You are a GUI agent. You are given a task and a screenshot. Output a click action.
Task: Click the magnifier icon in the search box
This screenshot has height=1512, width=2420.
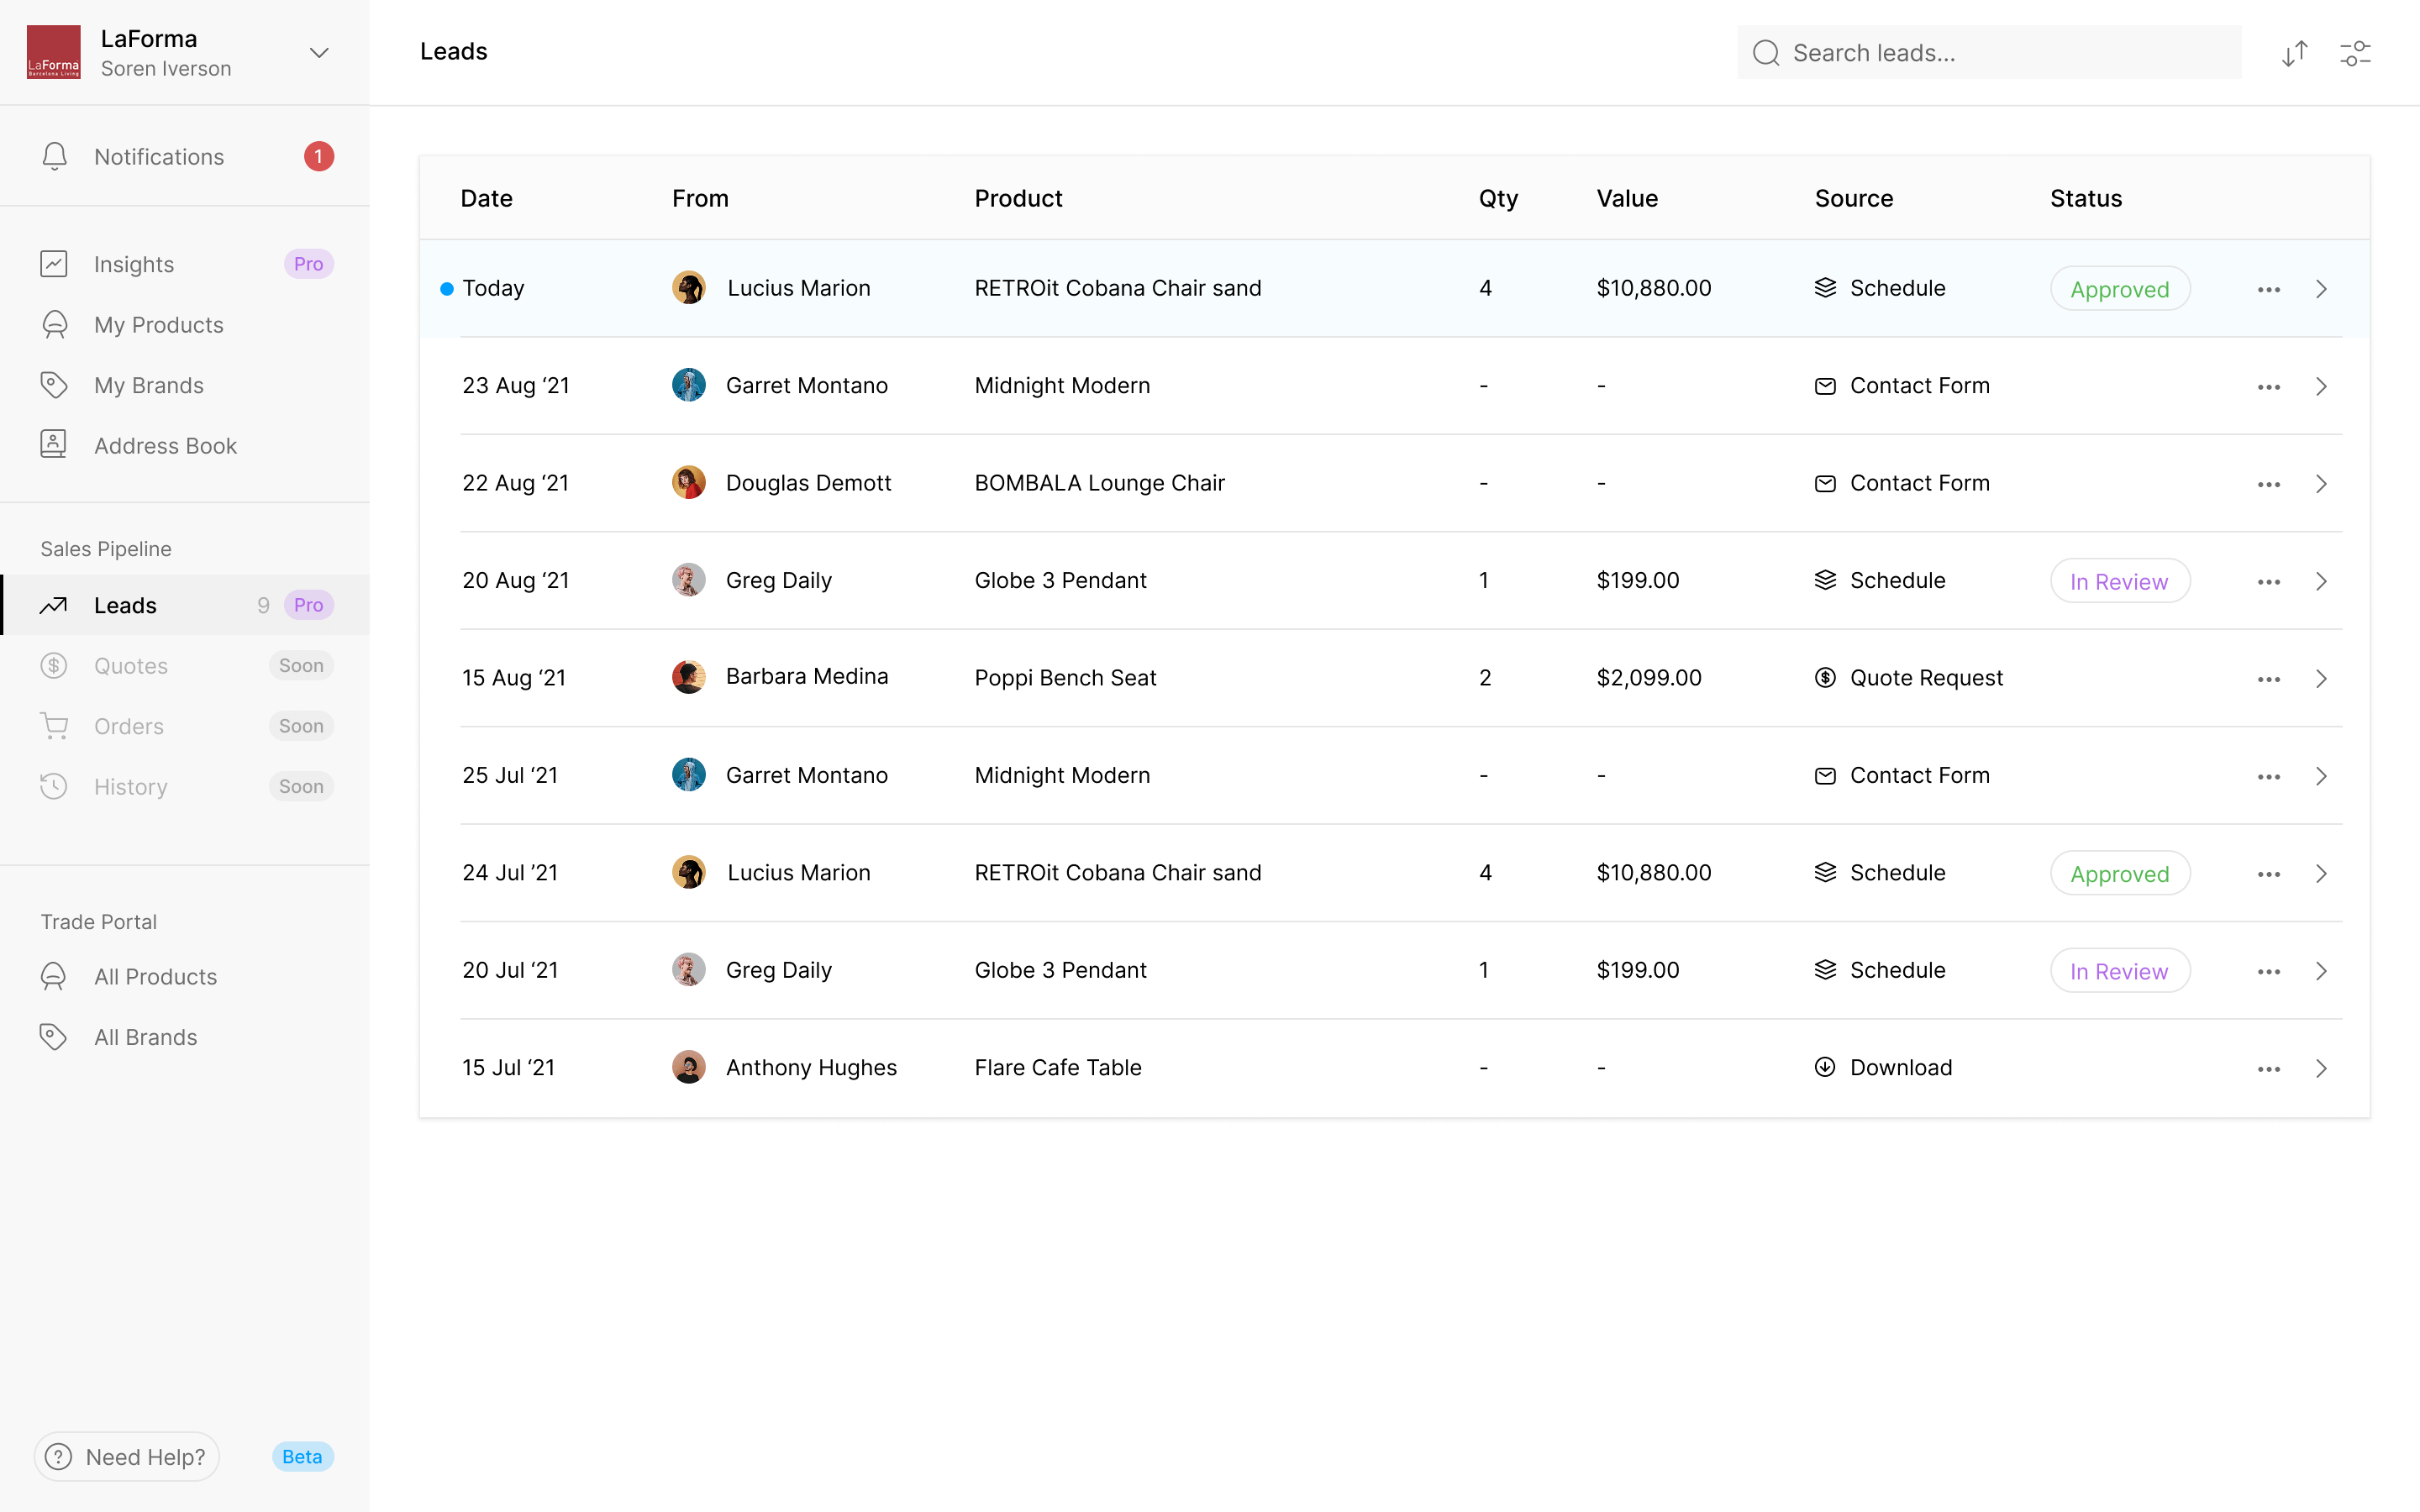[x=1766, y=53]
